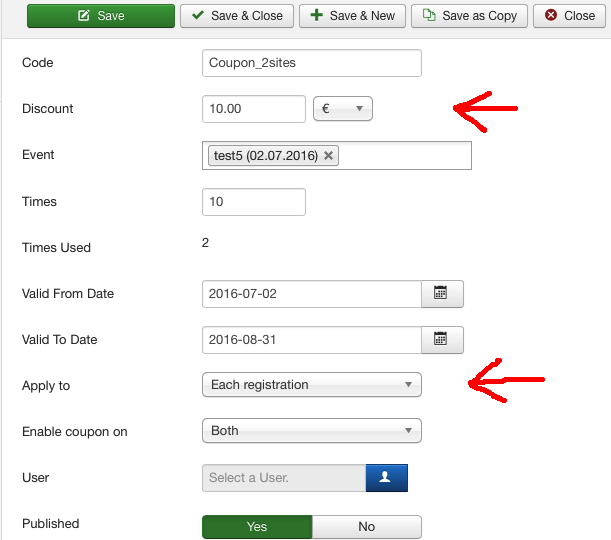Focus the Code input field

(311, 63)
